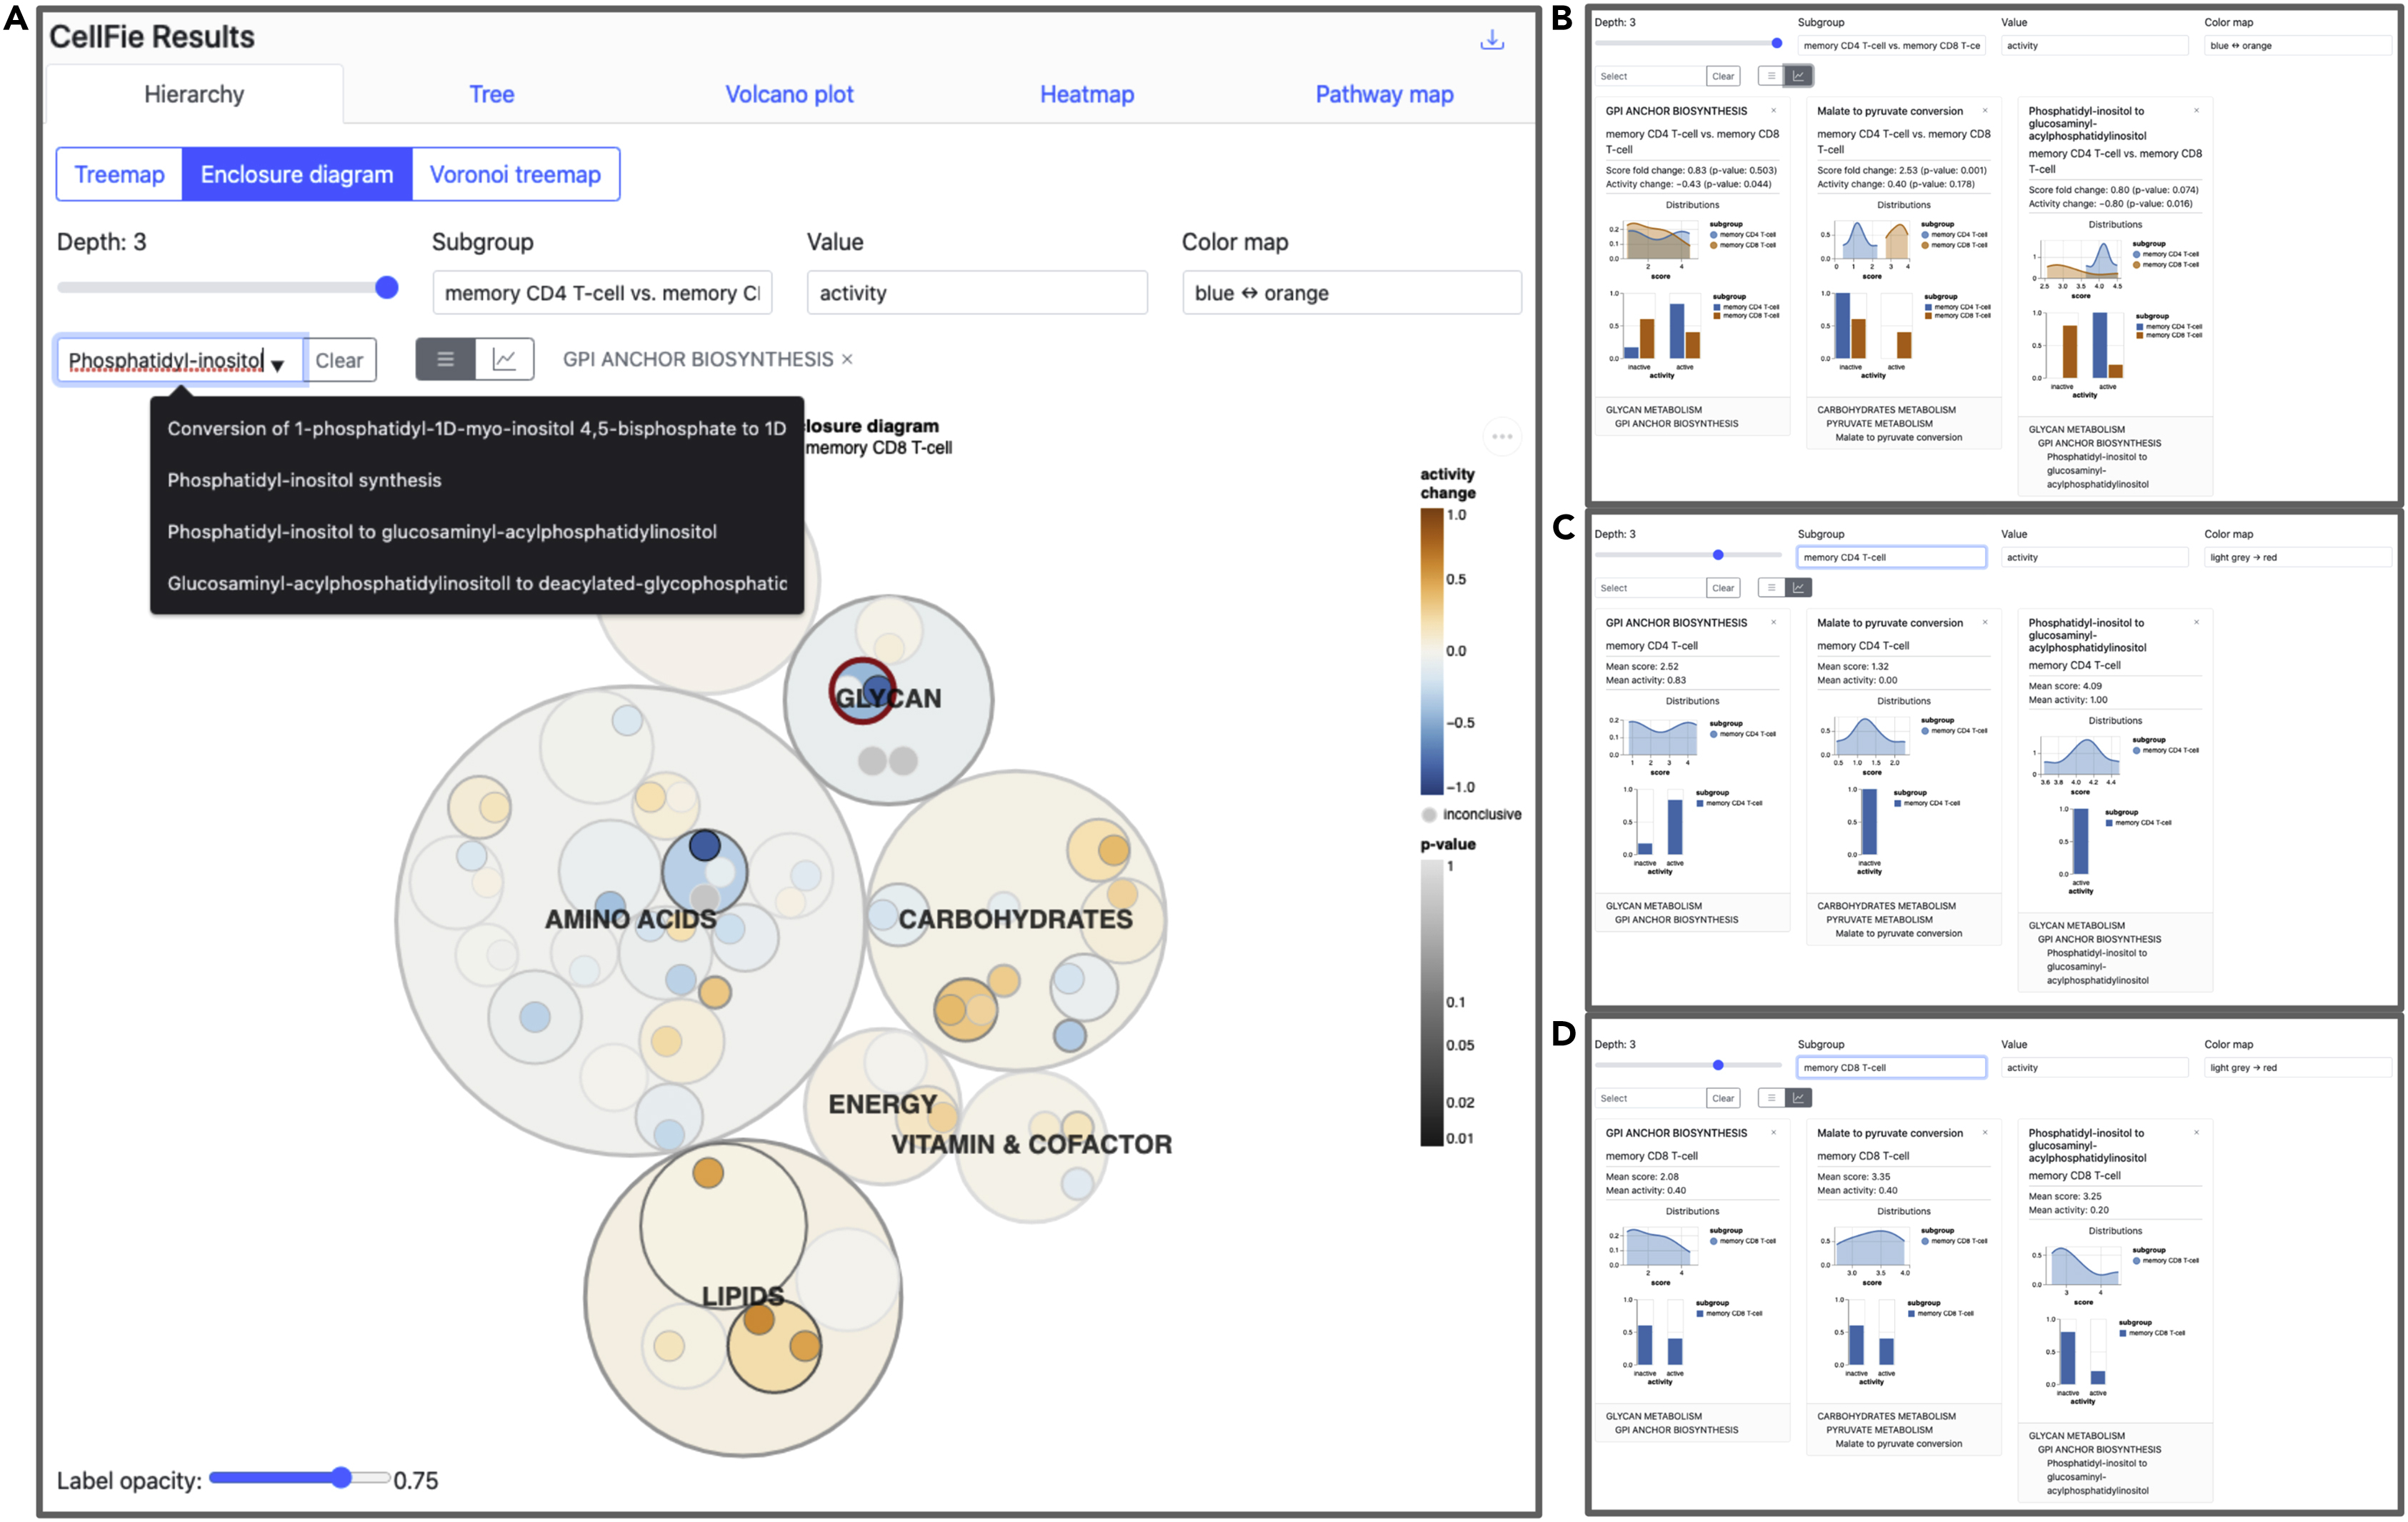The width and height of the screenshot is (2408, 1522).
Task: Click the Label opacity slider handle
Action: tap(341, 1478)
